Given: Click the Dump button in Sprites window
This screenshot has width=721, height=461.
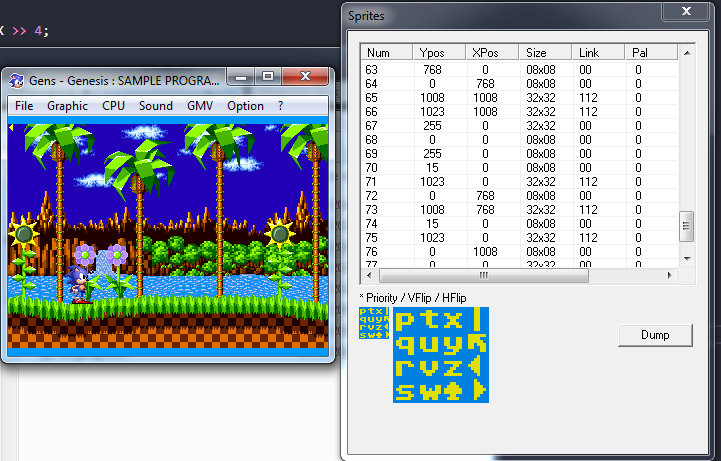Looking at the screenshot, I should tap(655, 335).
